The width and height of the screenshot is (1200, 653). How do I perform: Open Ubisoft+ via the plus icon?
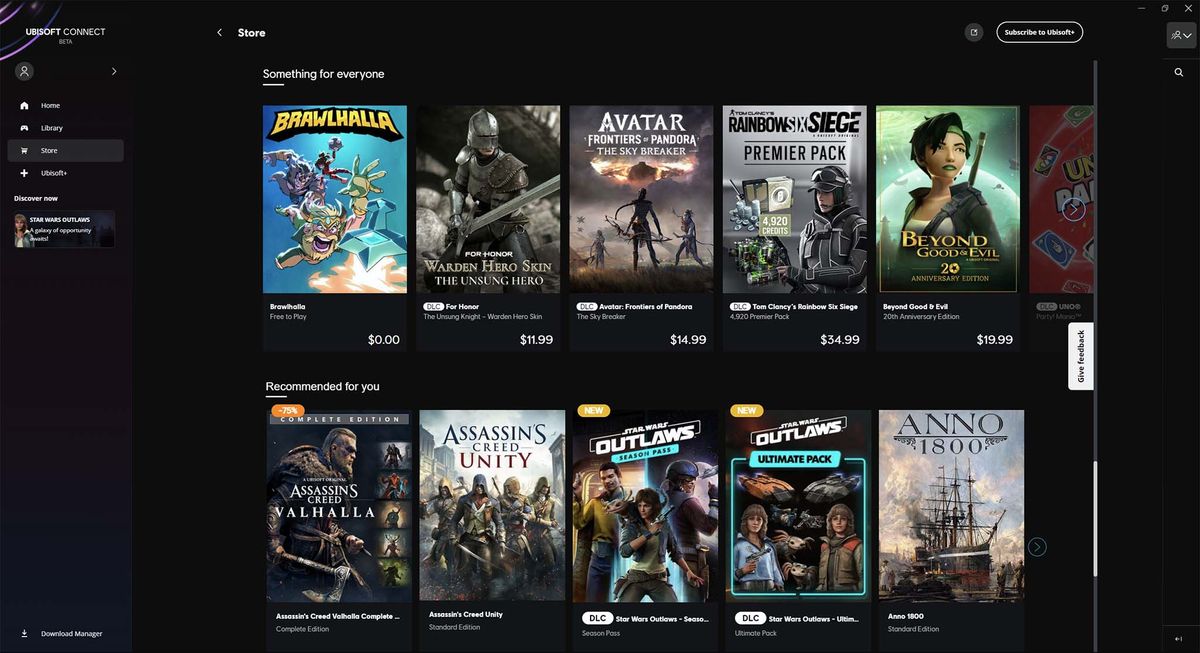tap(23, 172)
